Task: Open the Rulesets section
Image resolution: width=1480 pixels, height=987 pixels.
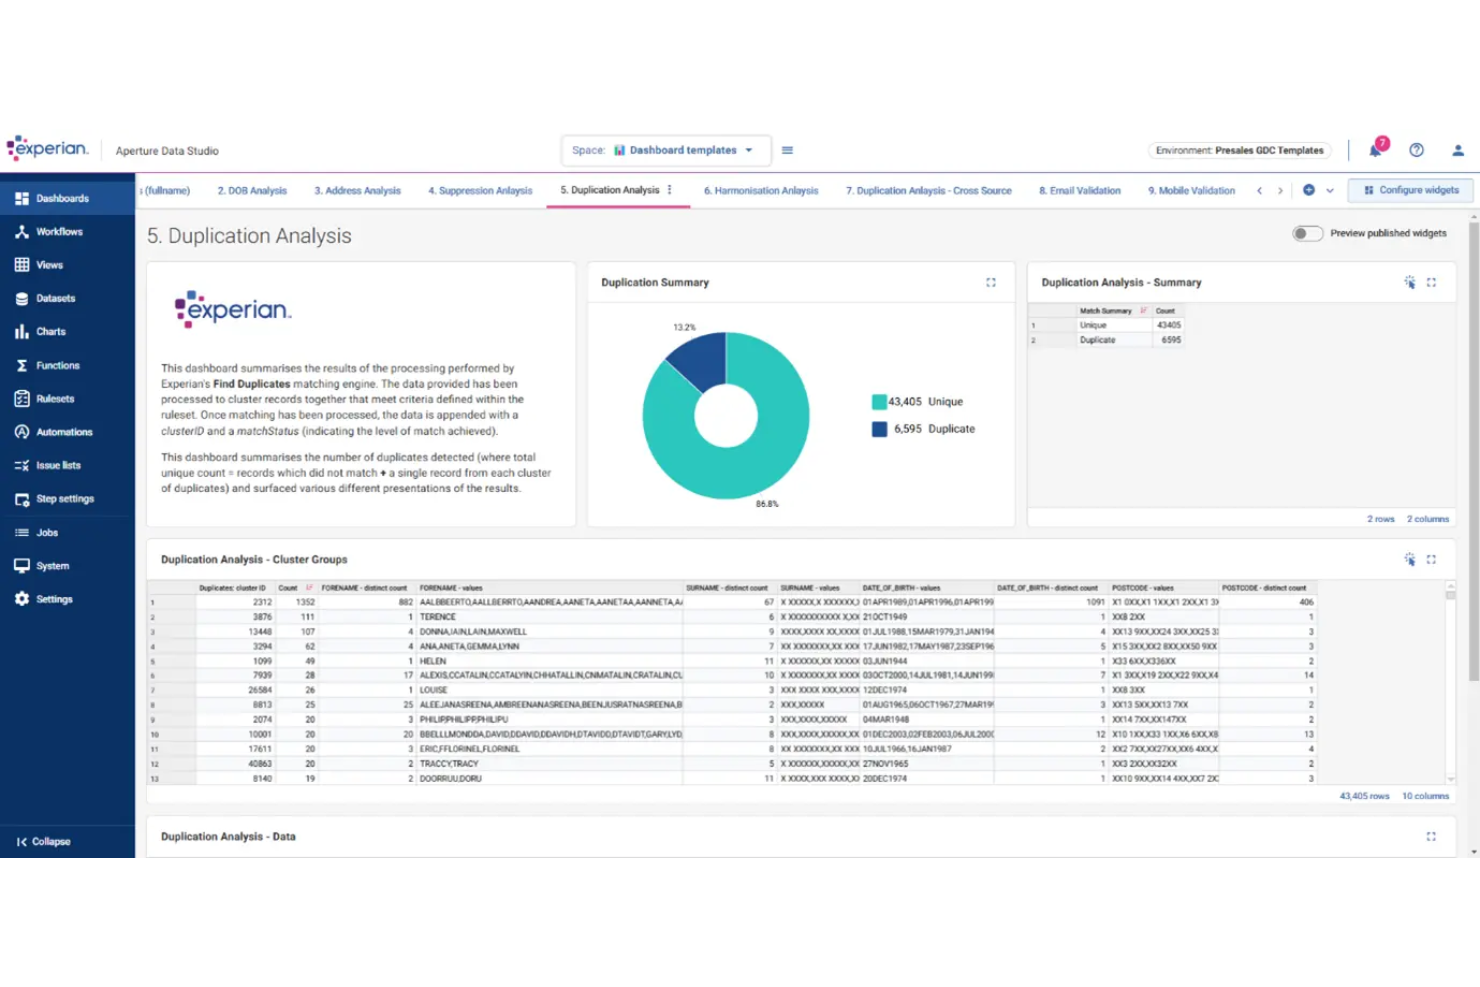Action: [x=56, y=398]
